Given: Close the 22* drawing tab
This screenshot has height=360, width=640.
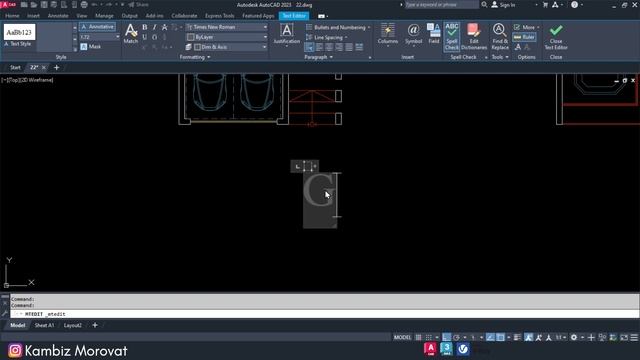Looking at the screenshot, I should (44, 67).
